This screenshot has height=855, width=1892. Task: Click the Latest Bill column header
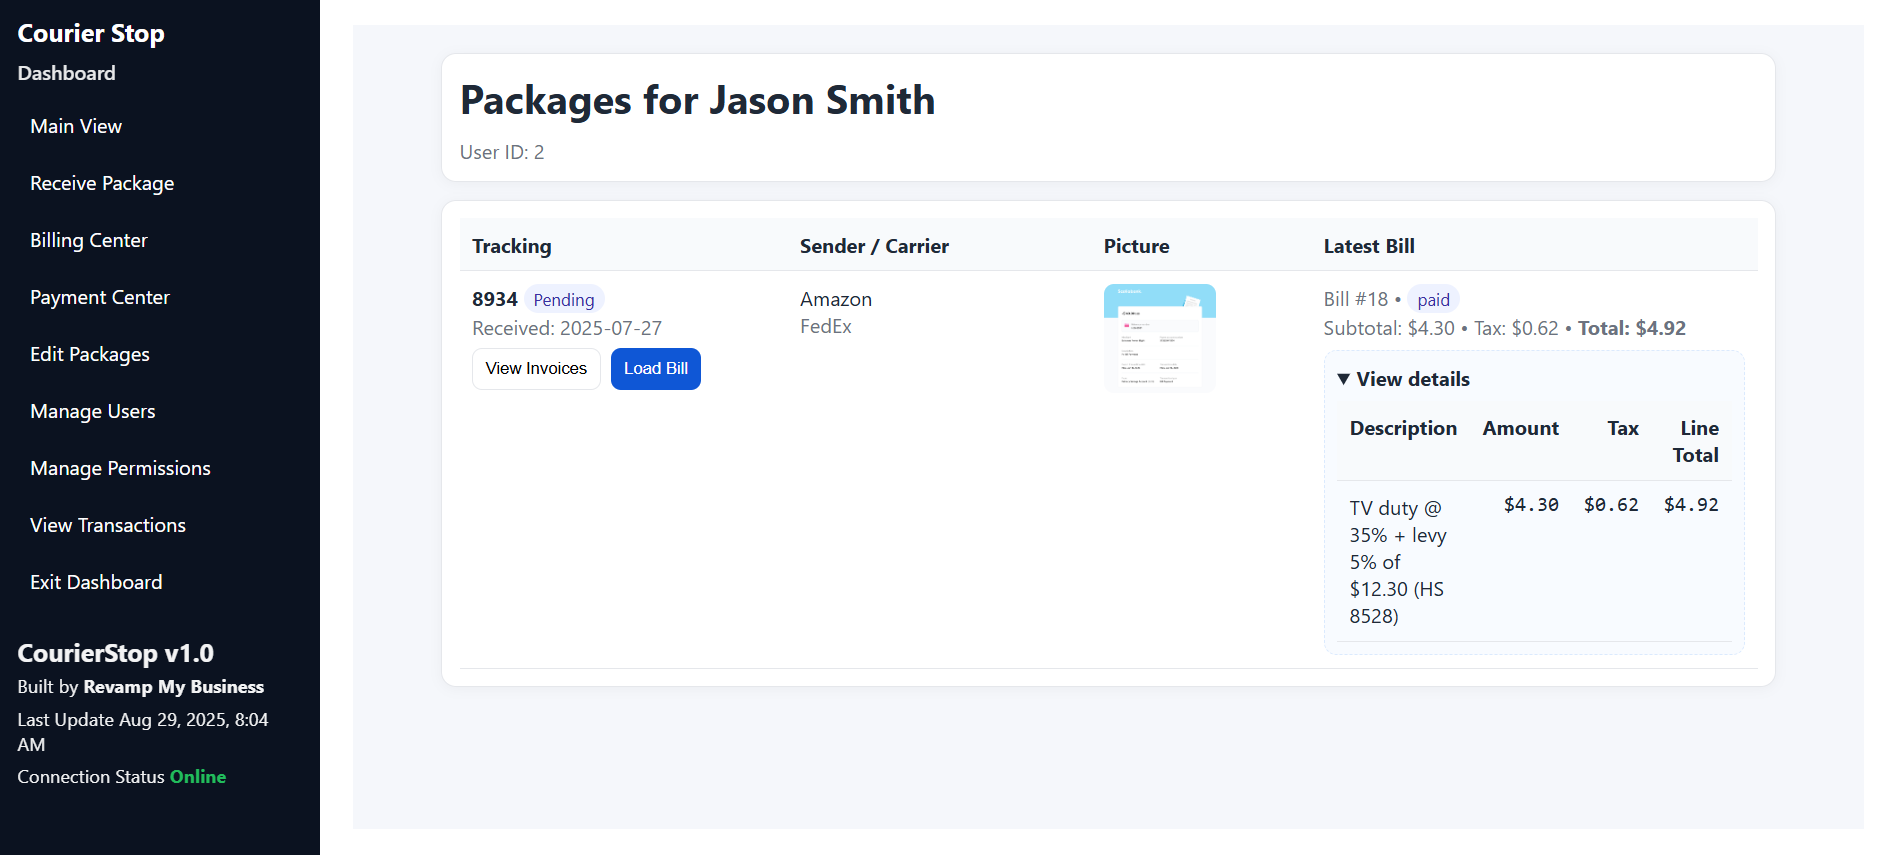(1369, 246)
